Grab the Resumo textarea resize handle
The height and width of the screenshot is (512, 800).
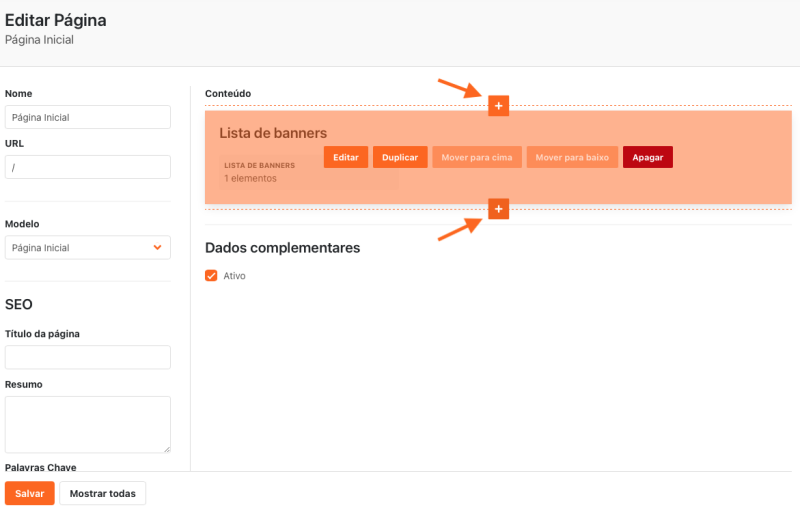click(166, 449)
